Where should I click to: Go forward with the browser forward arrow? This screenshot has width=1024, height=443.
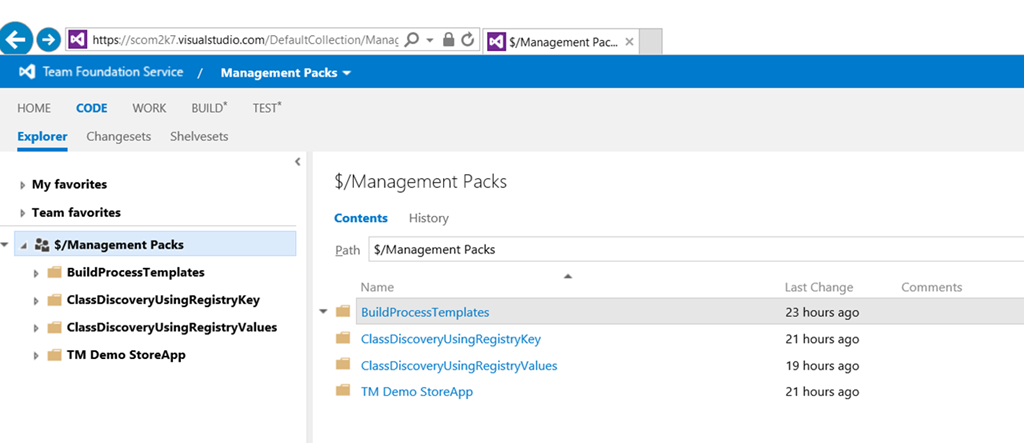pyautogui.click(x=48, y=39)
